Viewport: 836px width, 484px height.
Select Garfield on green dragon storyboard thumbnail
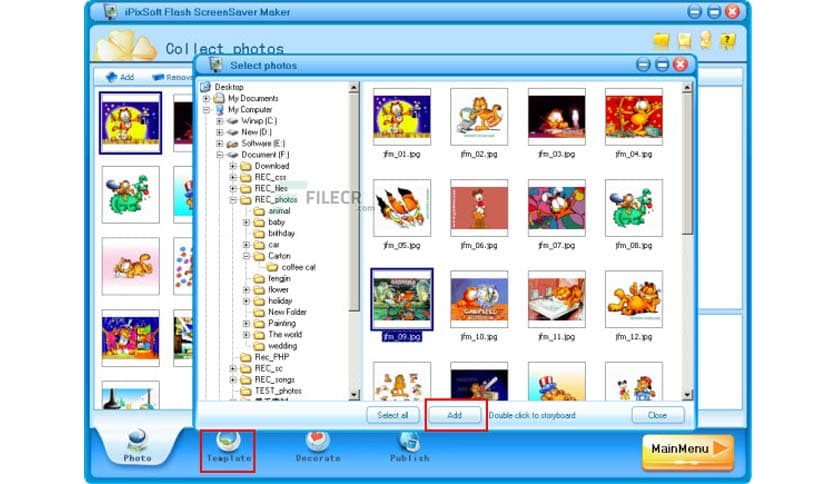[x=130, y=195]
